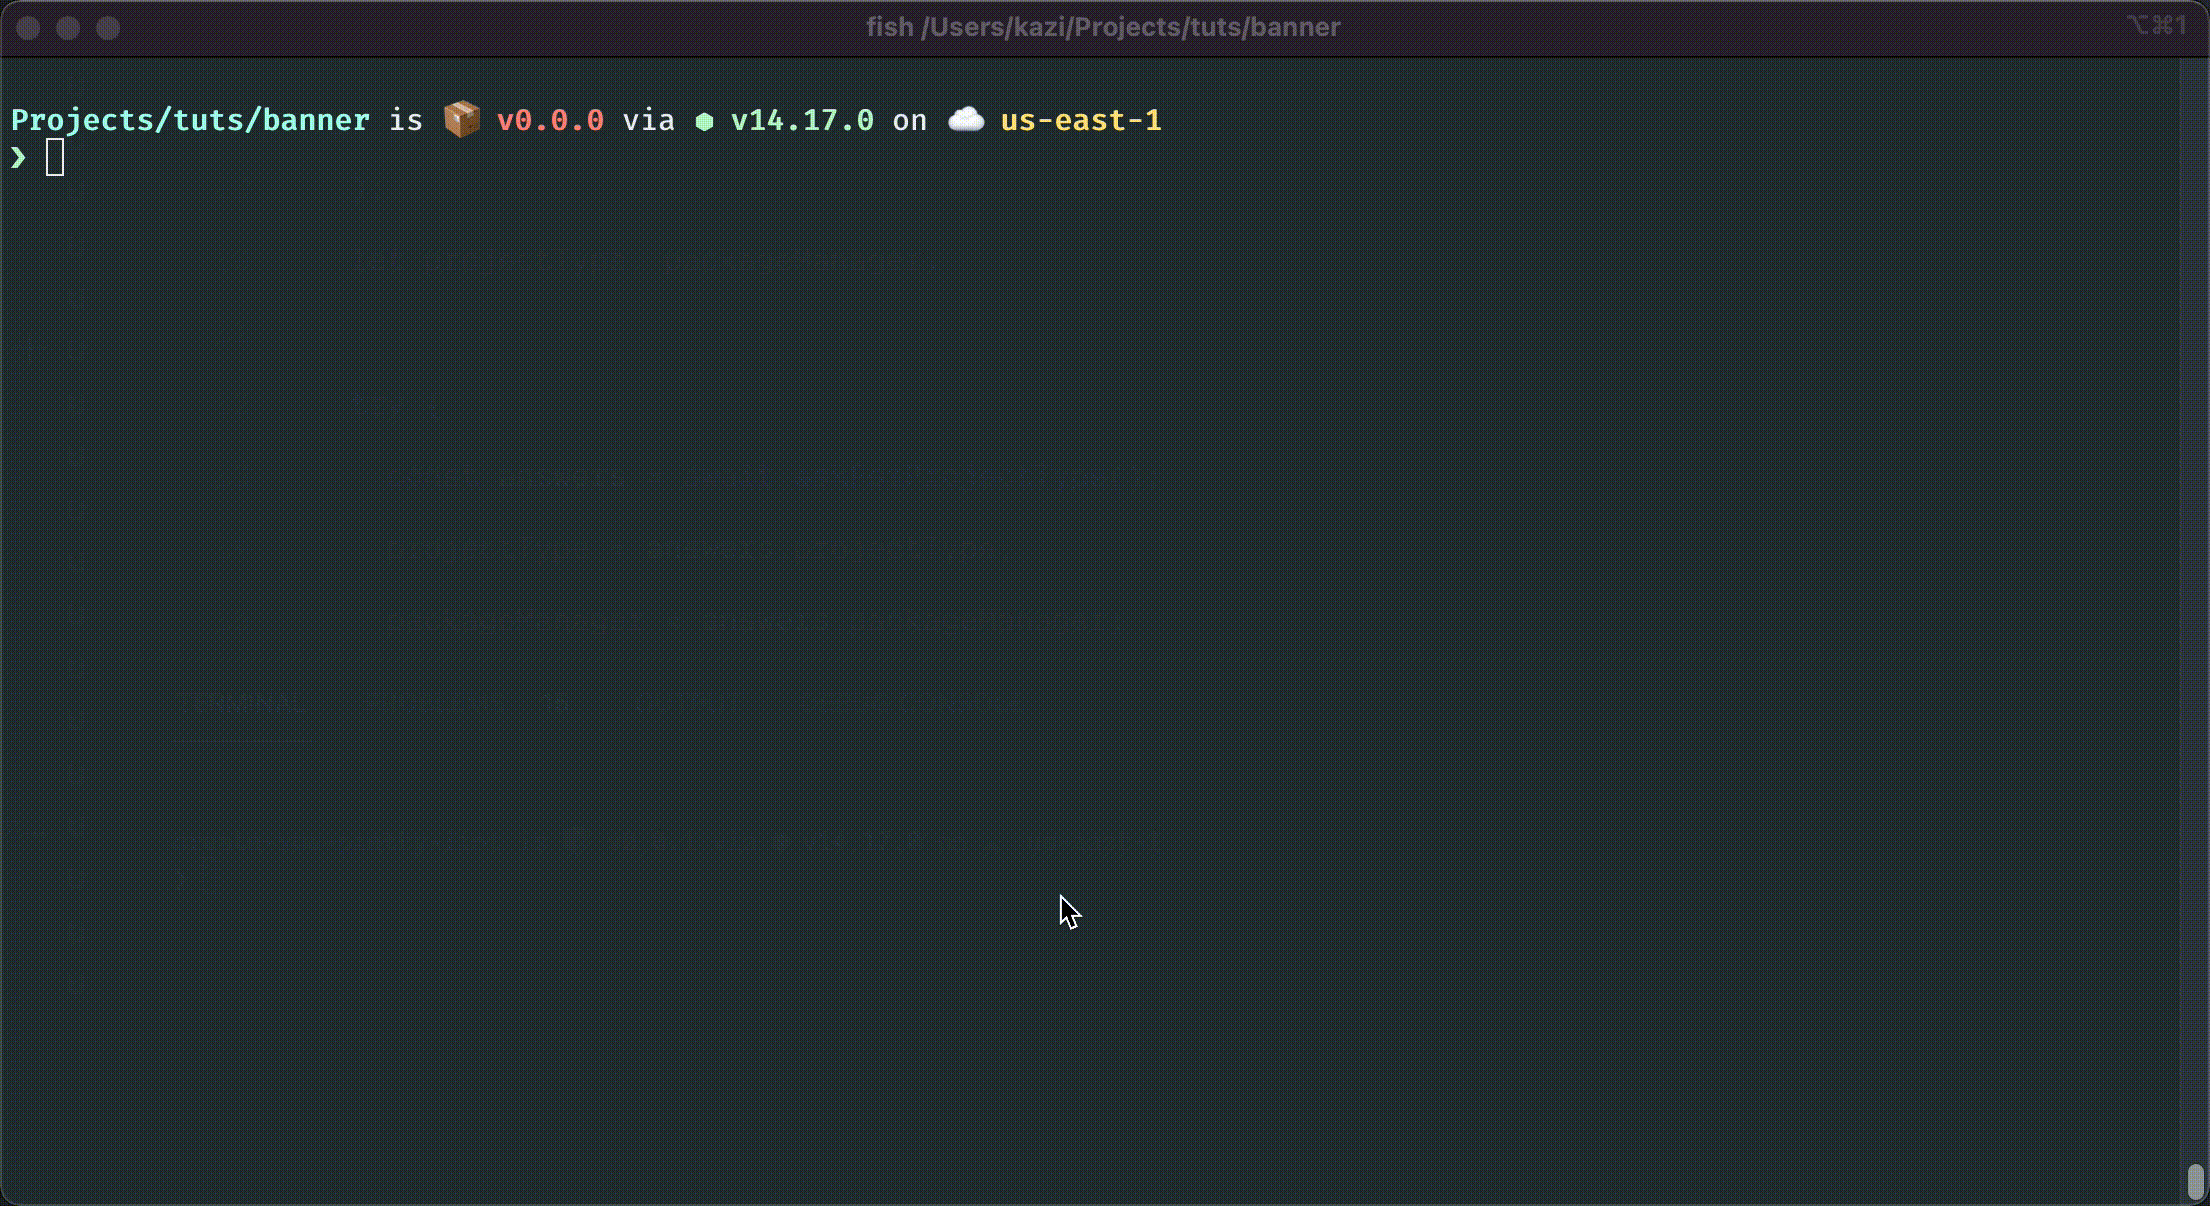Minimize the terminal with the yellow button
2210x1206 pixels.
click(68, 28)
